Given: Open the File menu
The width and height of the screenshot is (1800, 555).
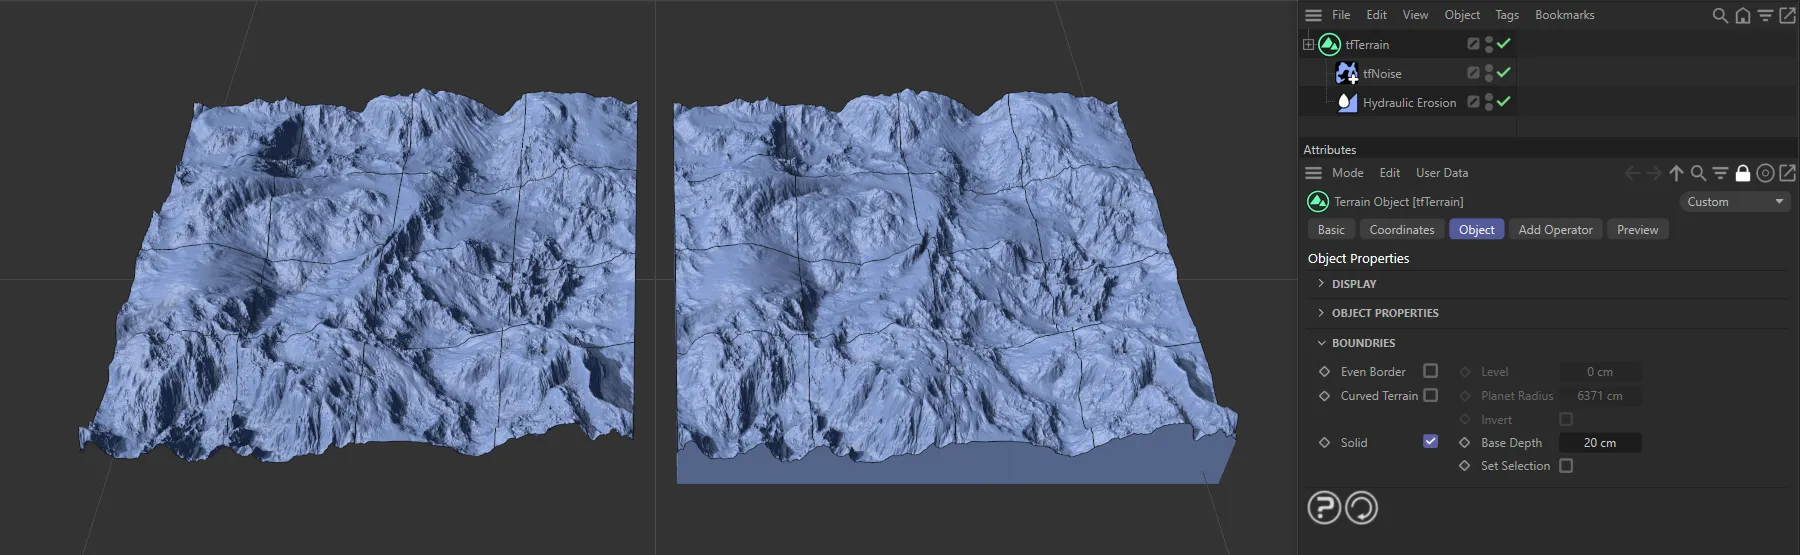Looking at the screenshot, I should (x=1341, y=15).
